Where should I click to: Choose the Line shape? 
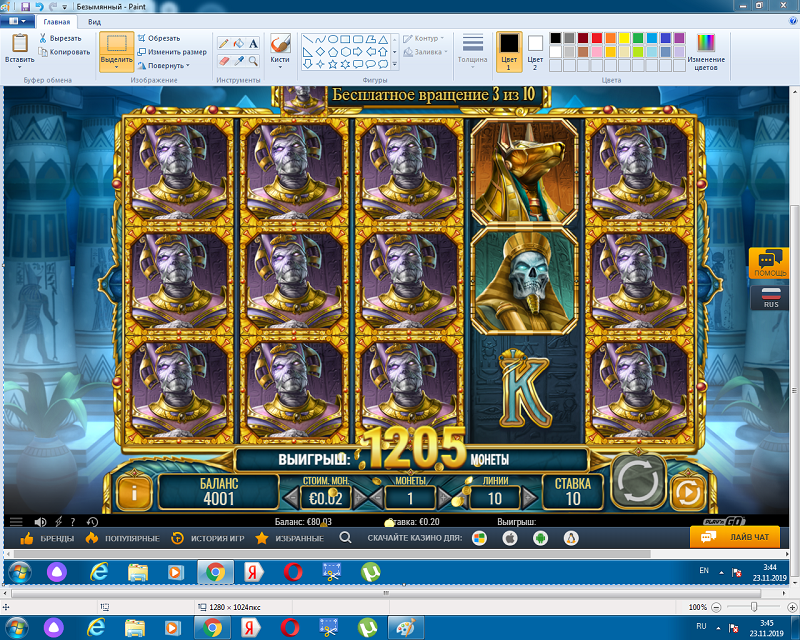tap(307, 39)
